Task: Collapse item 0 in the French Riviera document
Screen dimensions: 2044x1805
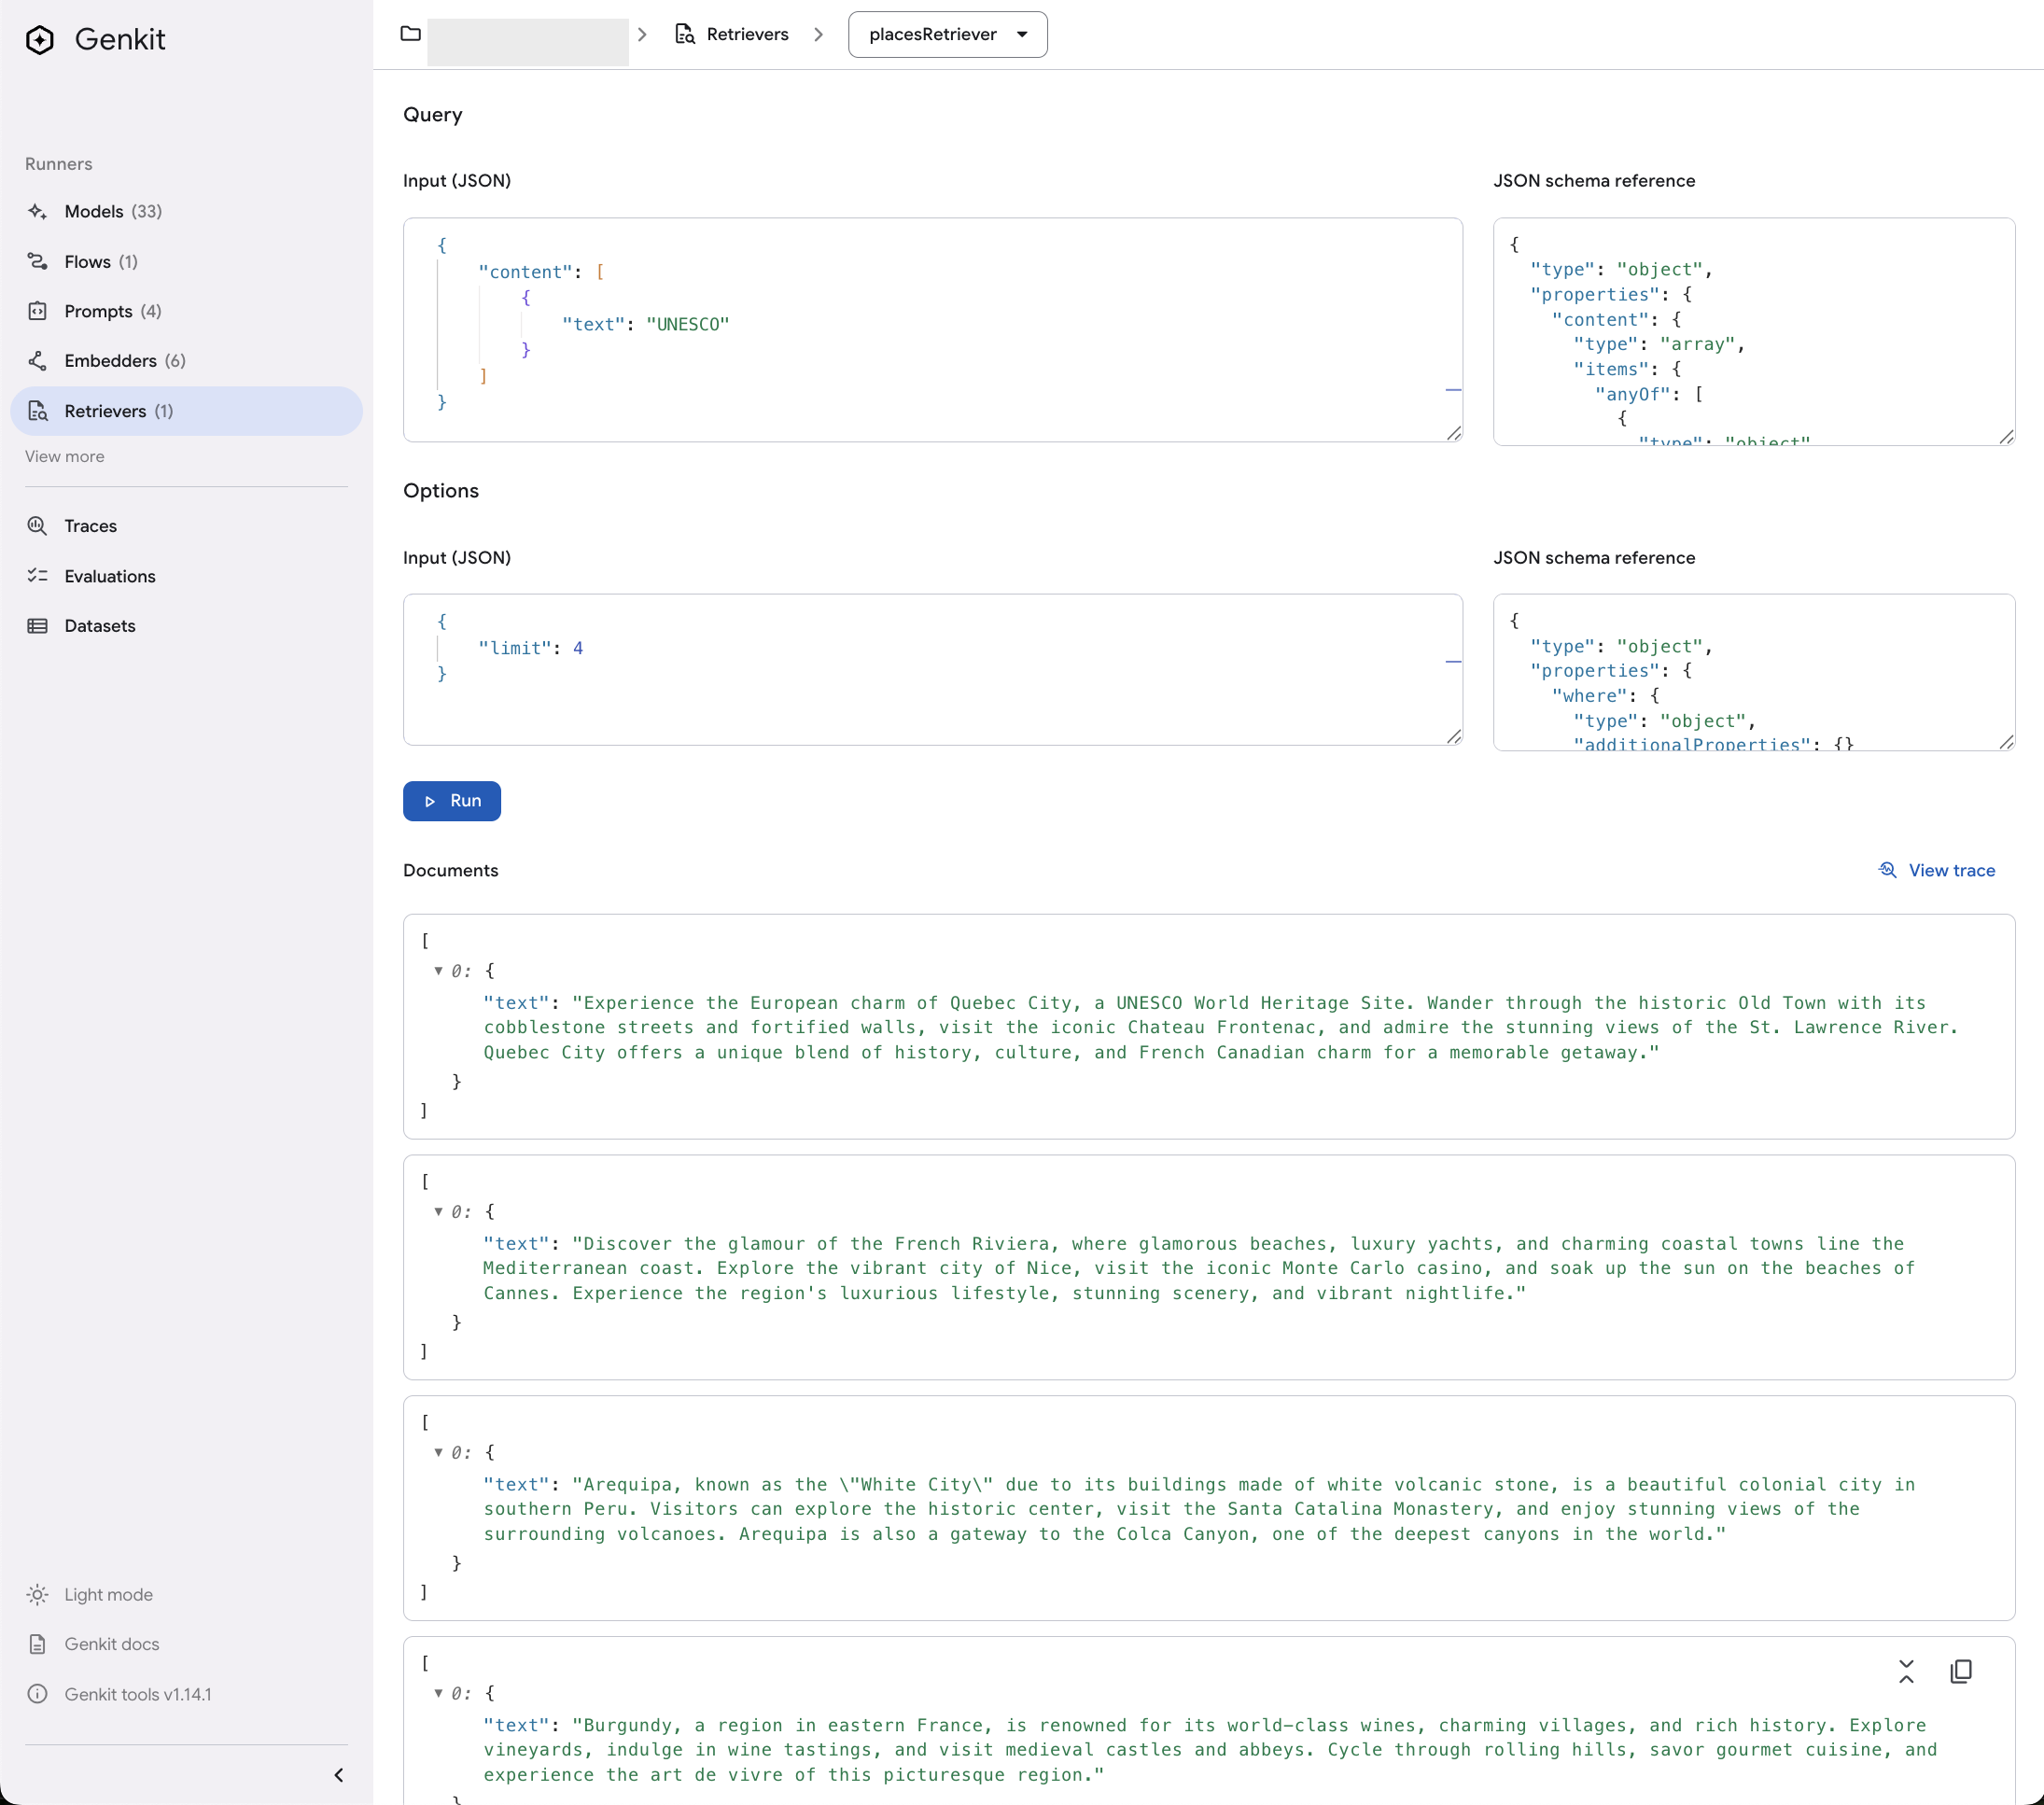Action: click(x=438, y=1212)
